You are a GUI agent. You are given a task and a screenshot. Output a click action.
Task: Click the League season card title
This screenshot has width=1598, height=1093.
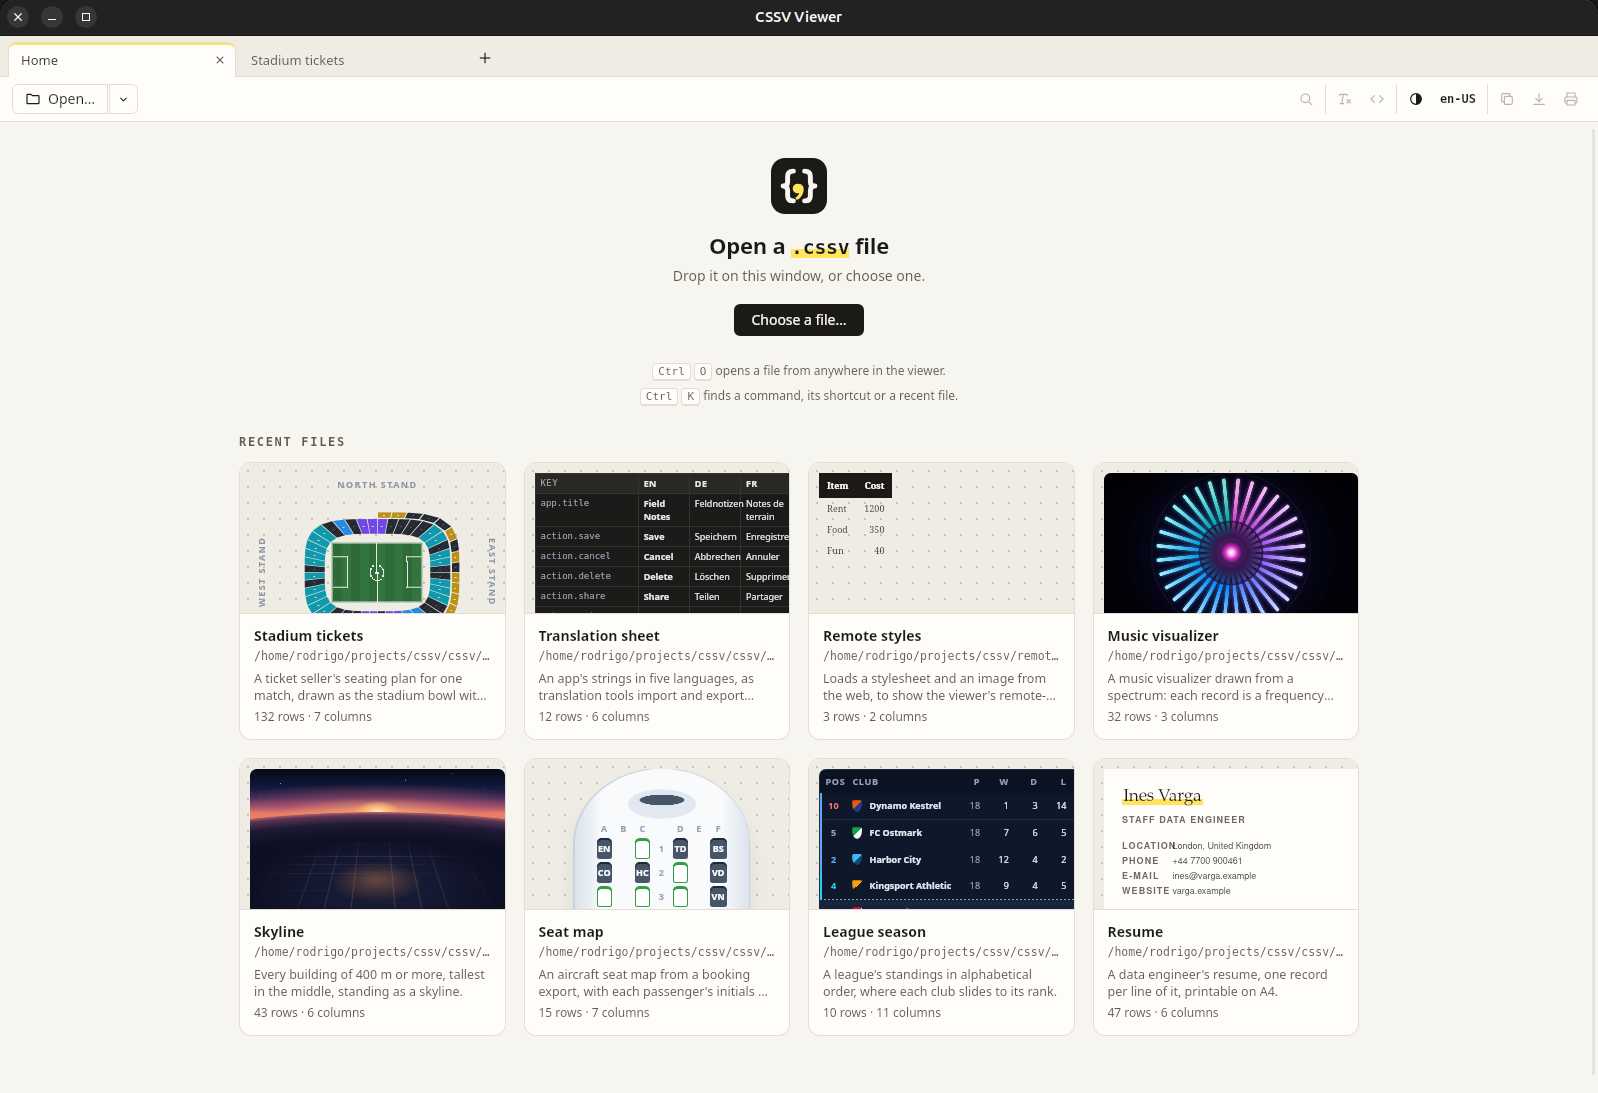874,932
